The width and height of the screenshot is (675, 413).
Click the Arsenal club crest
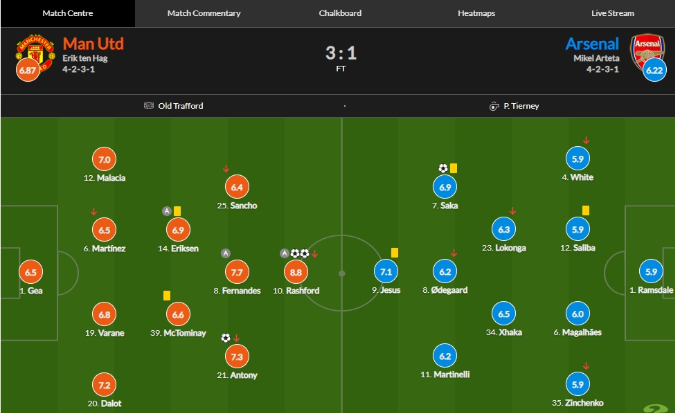pyautogui.click(x=647, y=53)
